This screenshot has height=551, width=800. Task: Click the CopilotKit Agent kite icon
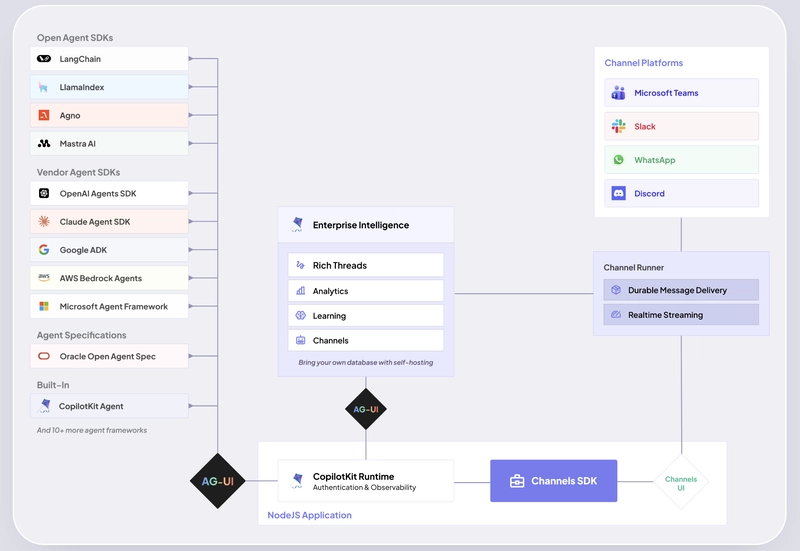coord(44,406)
